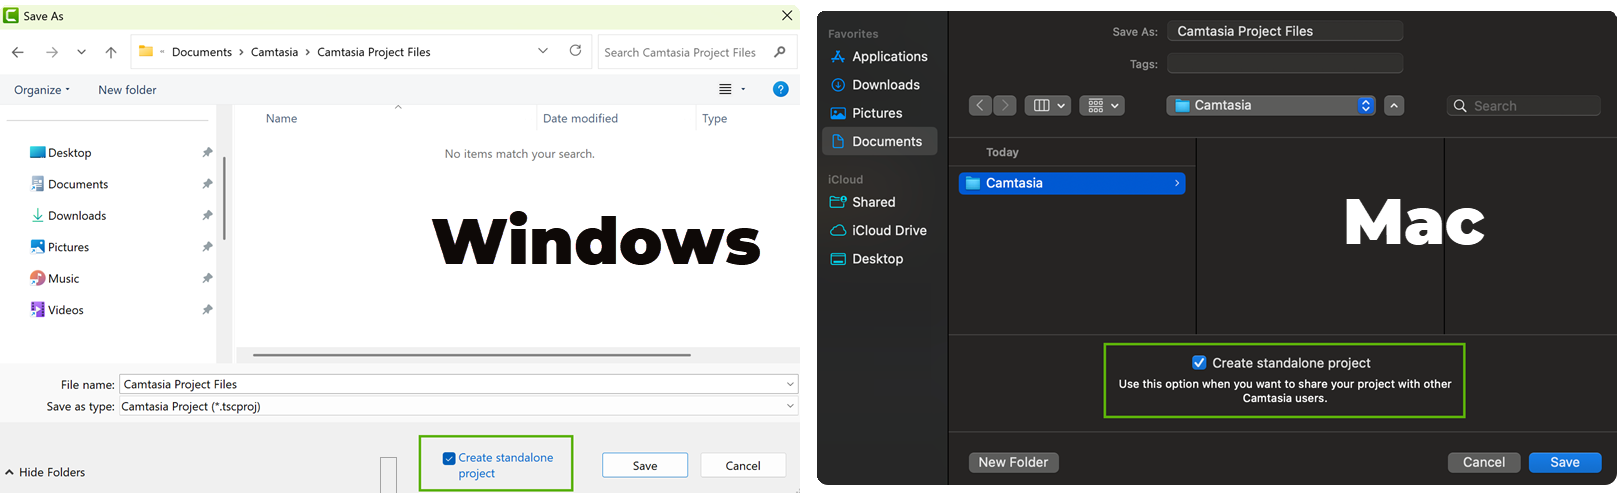Go forward in Windows Save As dialog
The width and height of the screenshot is (1617, 493).
click(52, 52)
